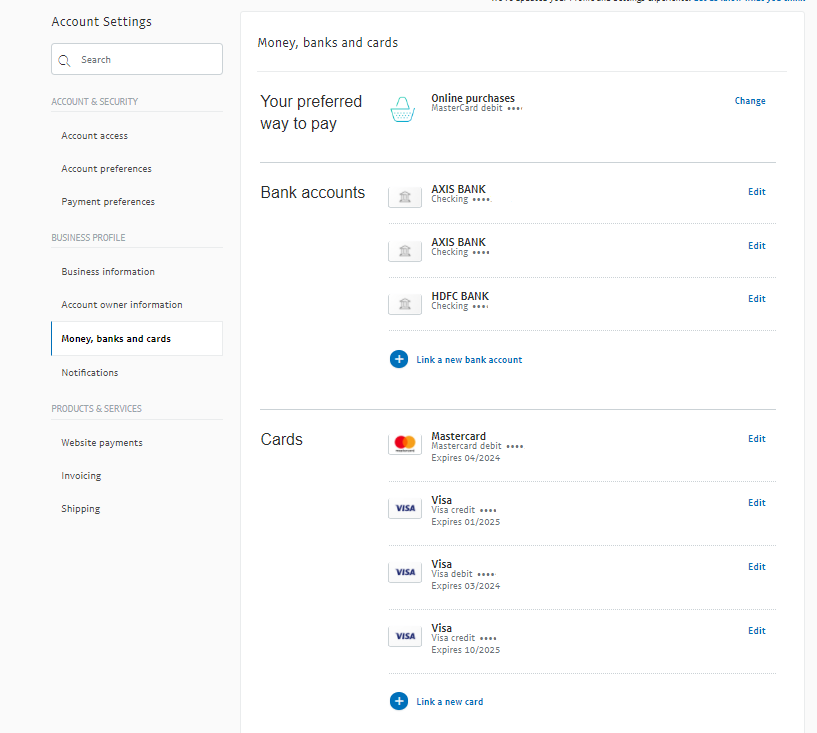Edit the HDFC BANK account
Image resolution: width=817 pixels, height=733 pixels.
coord(757,299)
